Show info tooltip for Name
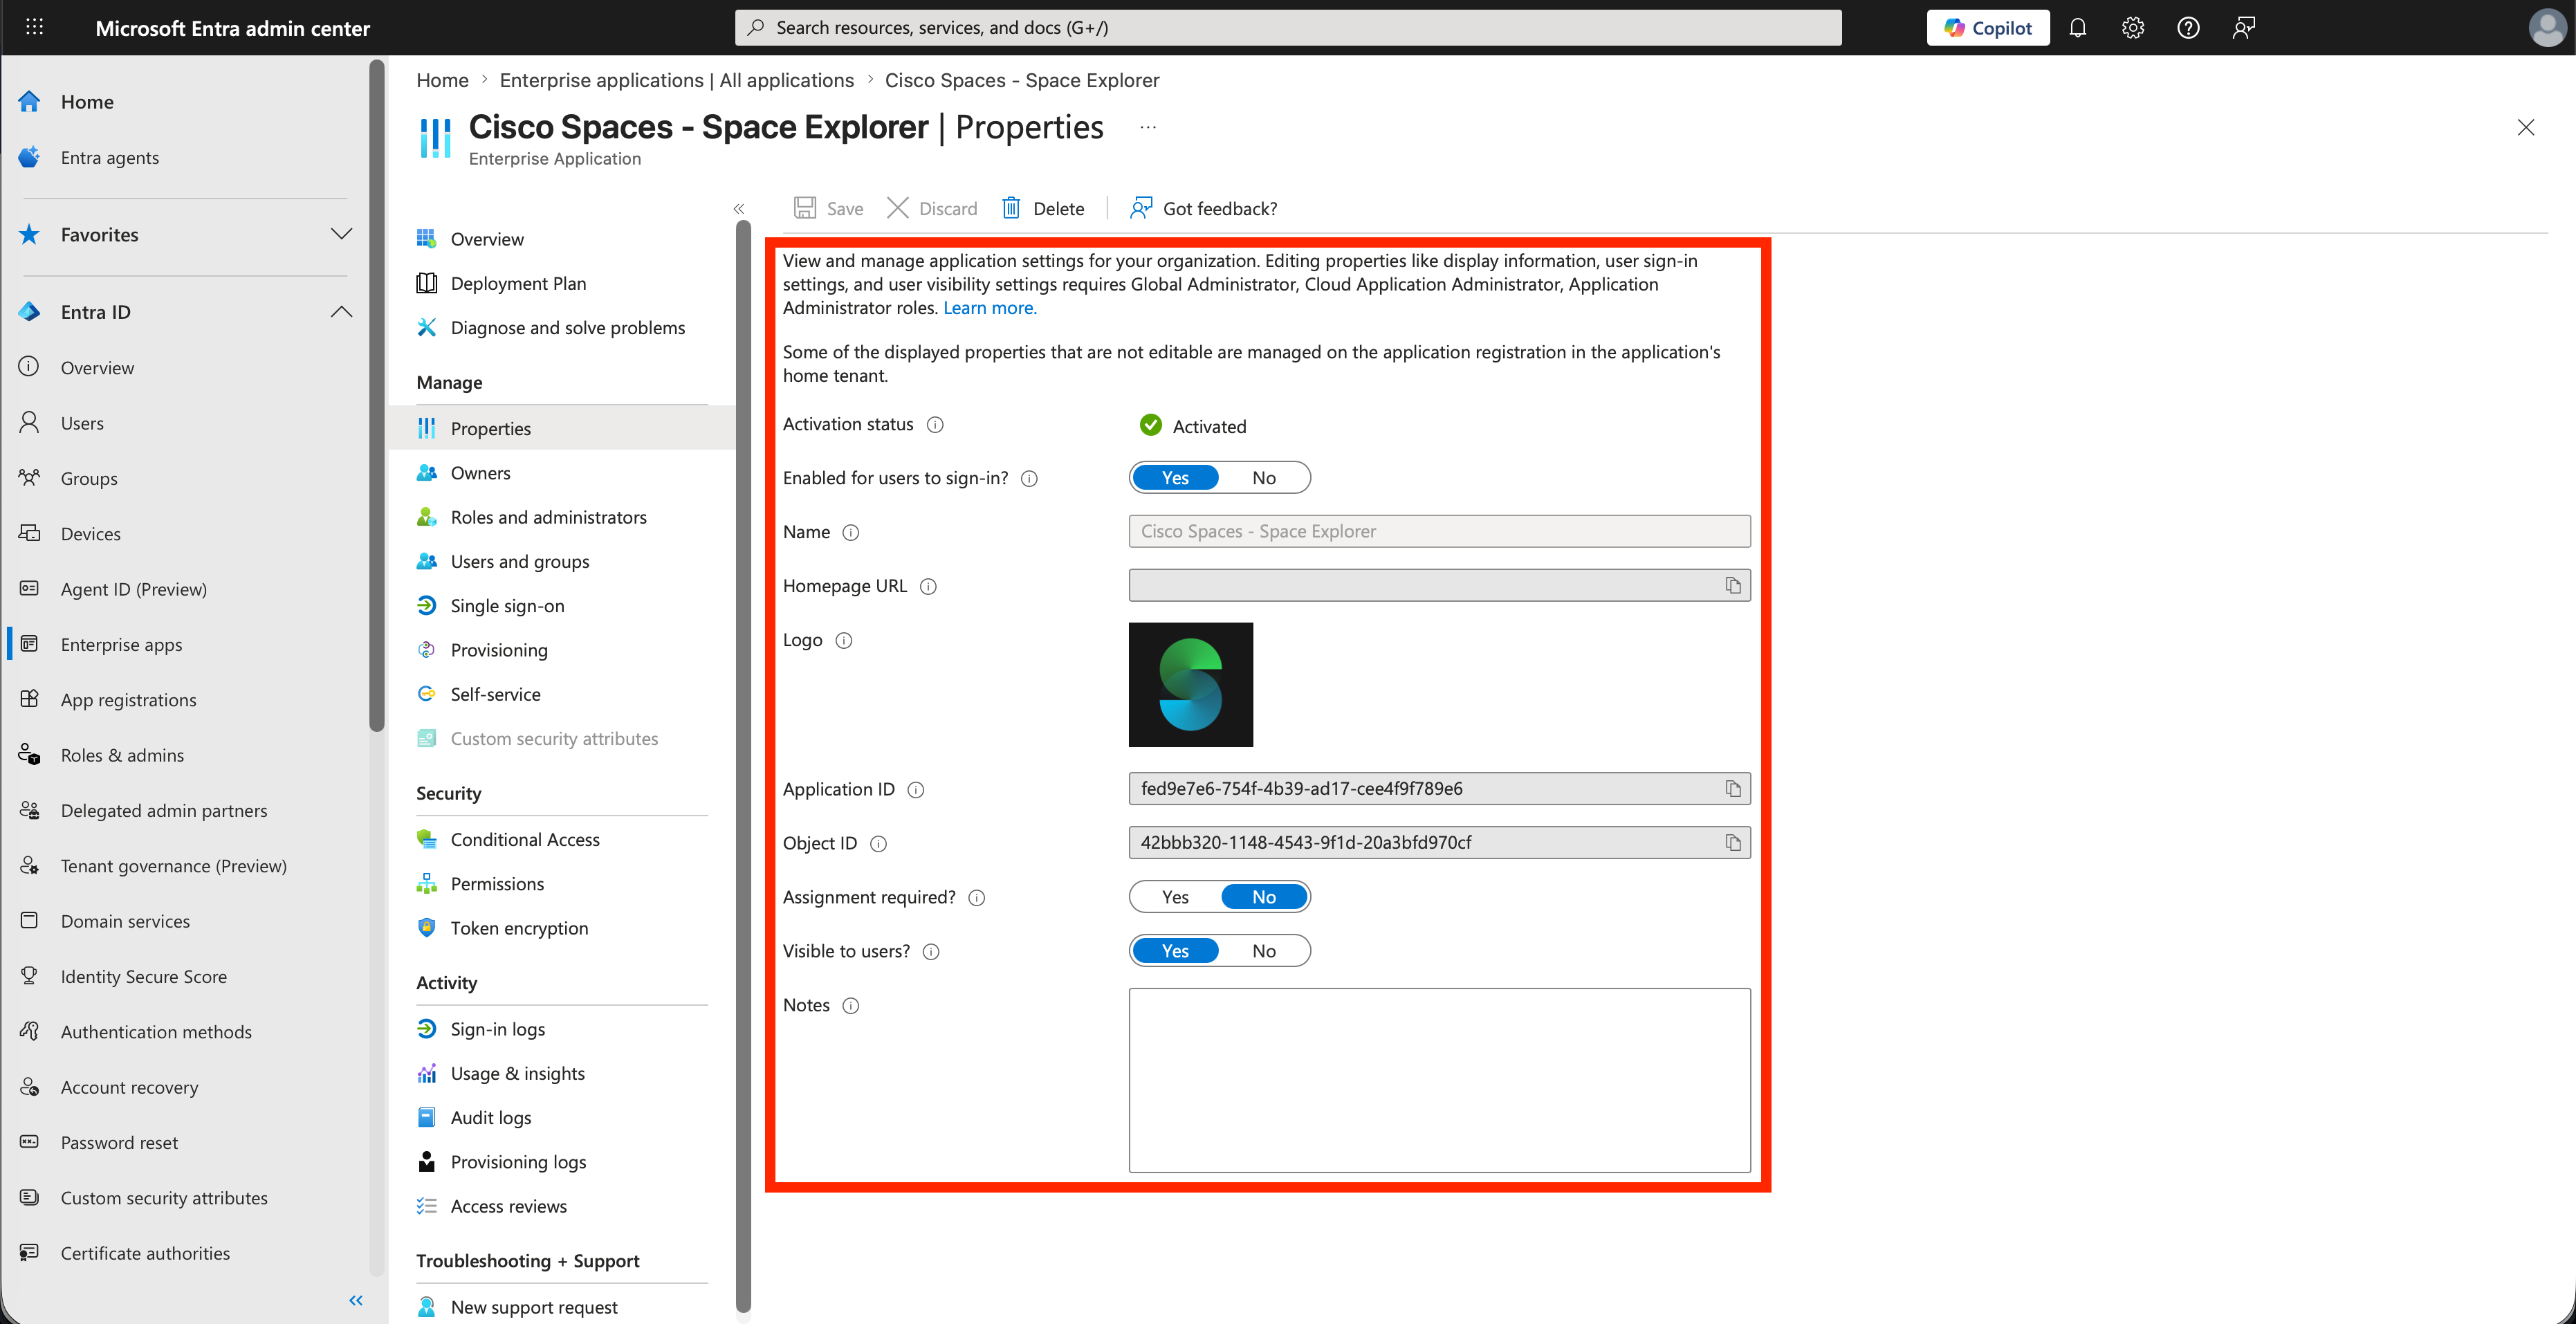The image size is (2576, 1324). tap(851, 533)
